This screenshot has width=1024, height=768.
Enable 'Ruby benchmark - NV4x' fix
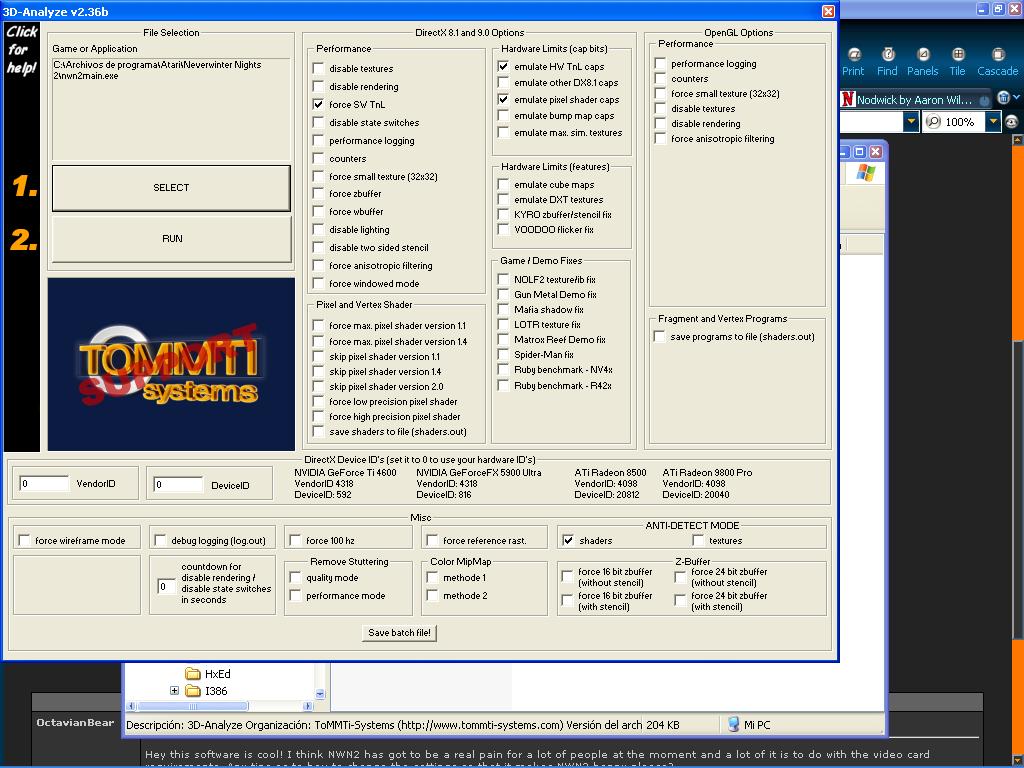pos(504,370)
